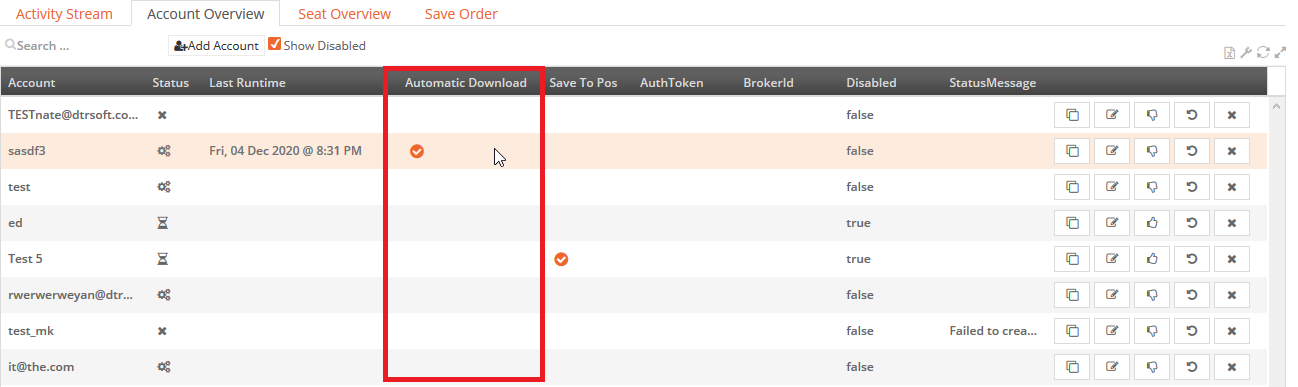Reset the test_mk account

[x=1192, y=331]
